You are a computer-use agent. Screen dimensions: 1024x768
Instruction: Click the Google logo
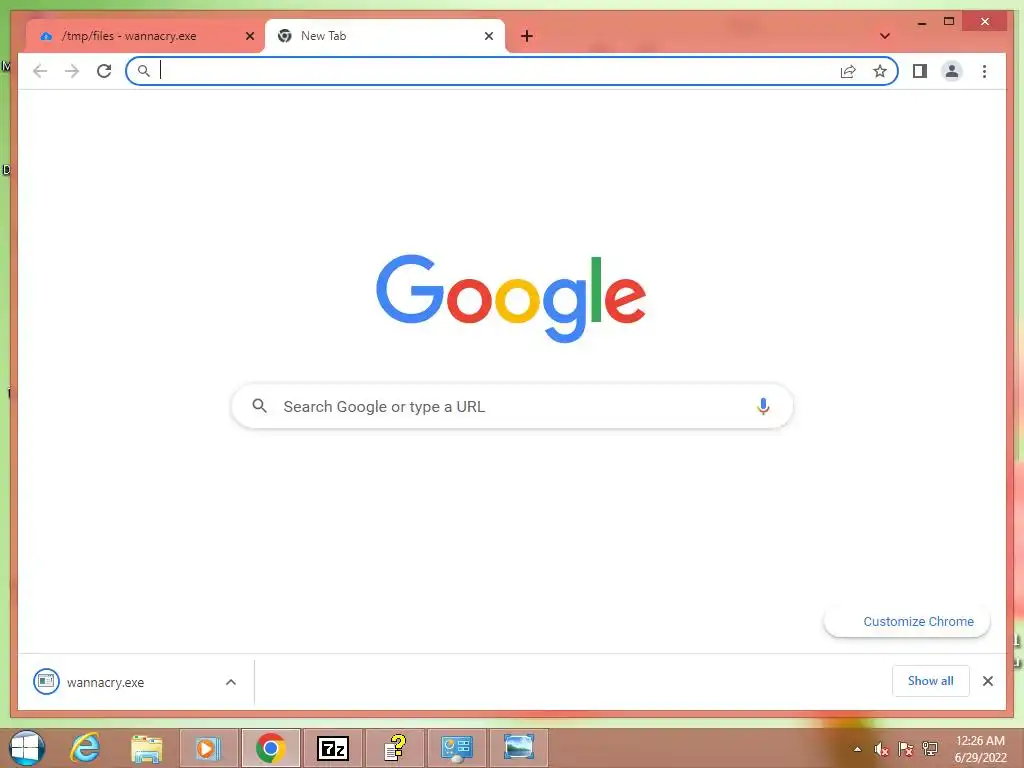[511, 298]
